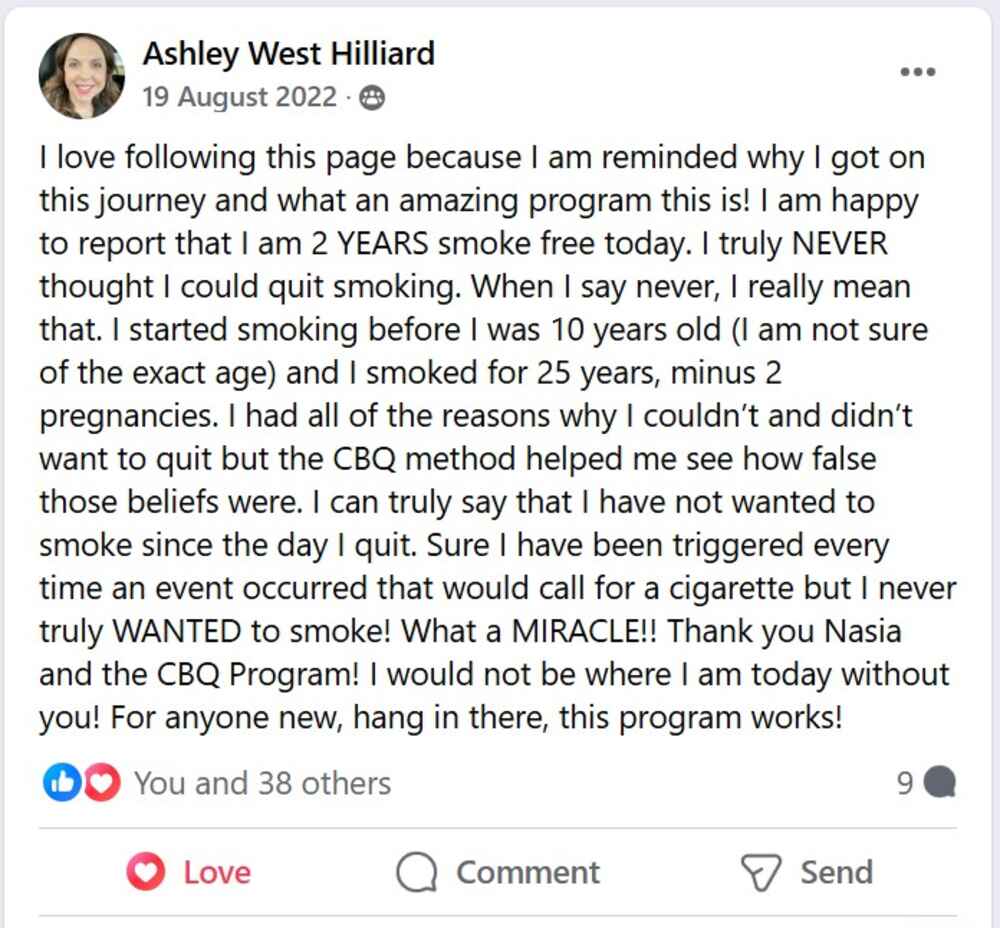Image resolution: width=1000 pixels, height=928 pixels.
Task: Click the speech bubble Comment icon
Action: [x=417, y=872]
